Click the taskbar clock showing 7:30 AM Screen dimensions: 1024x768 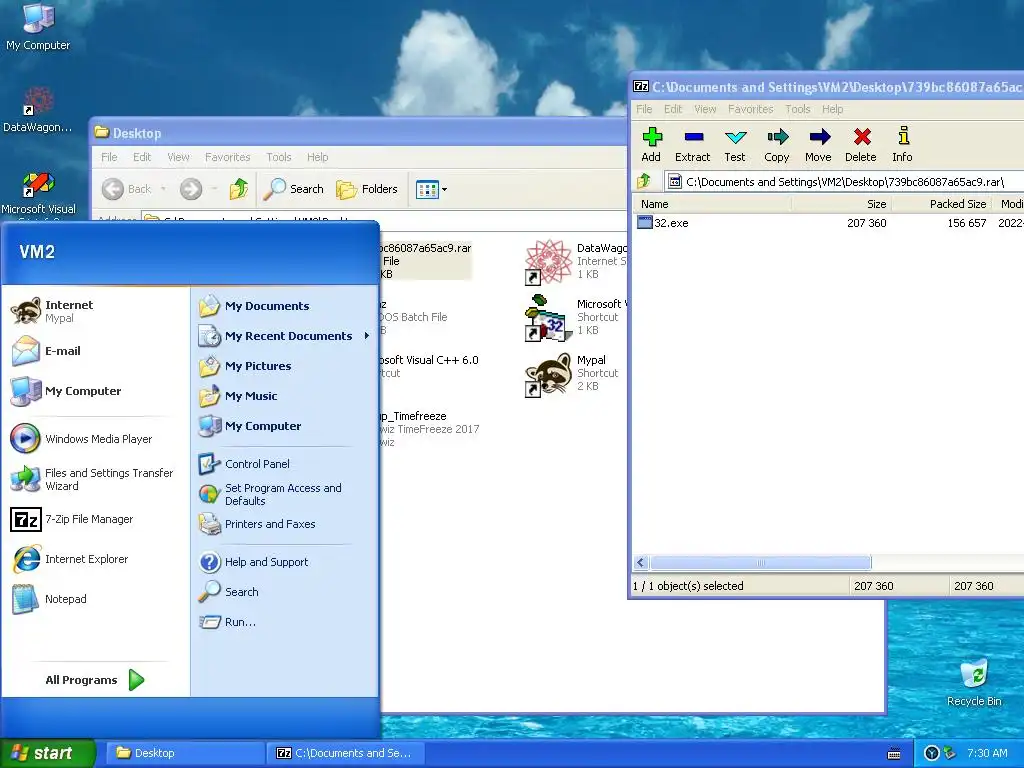click(x=987, y=753)
